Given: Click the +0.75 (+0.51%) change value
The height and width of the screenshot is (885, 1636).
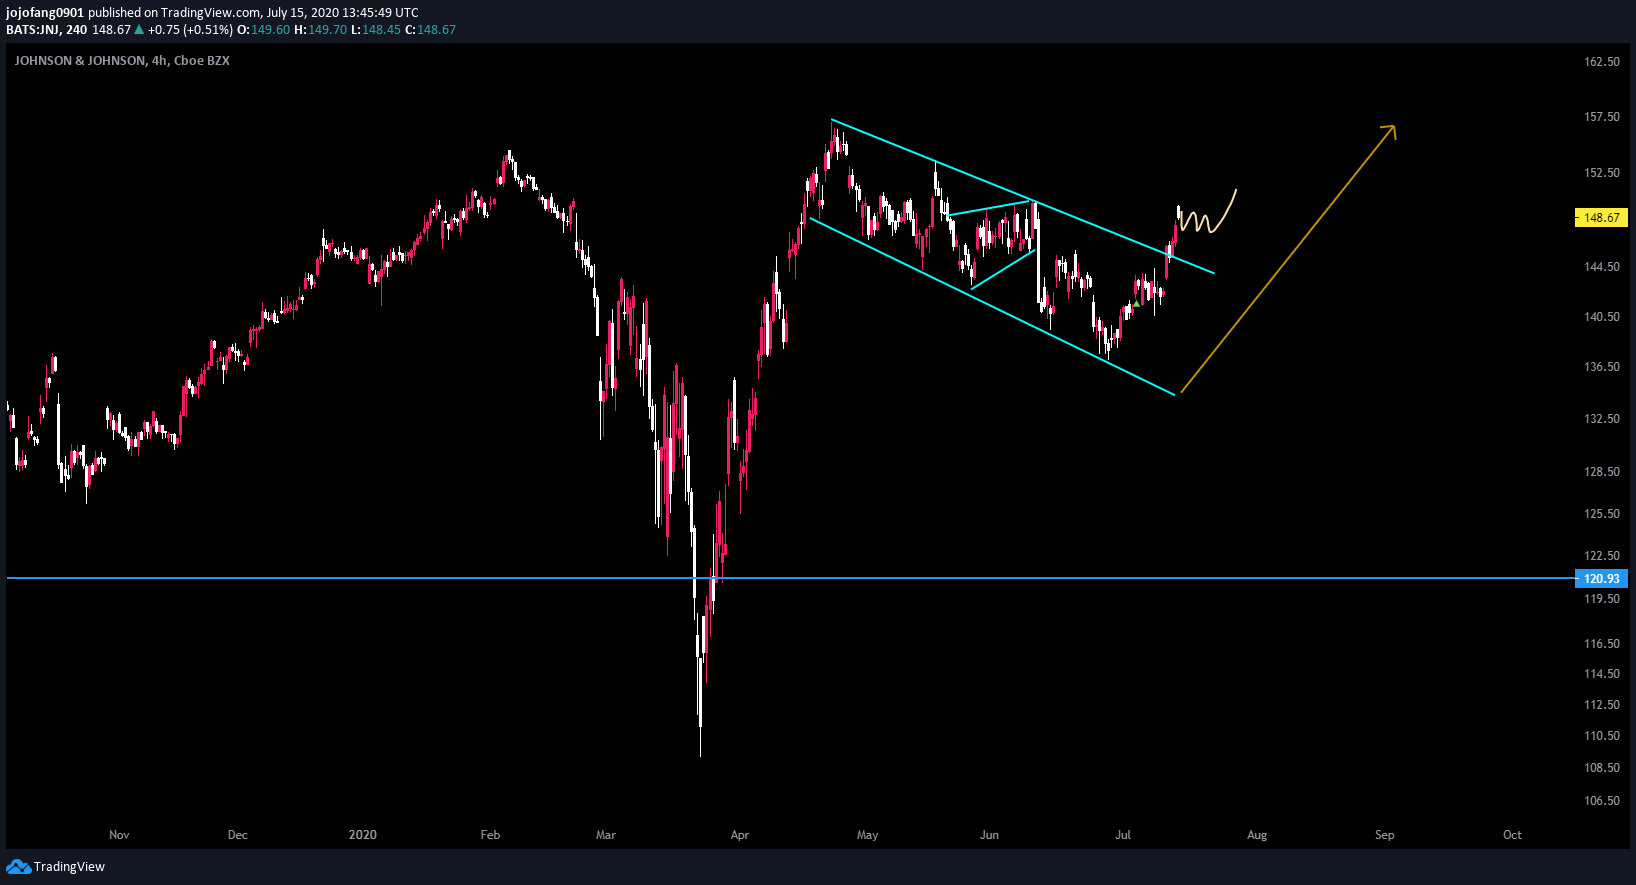Looking at the screenshot, I should (x=190, y=30).
